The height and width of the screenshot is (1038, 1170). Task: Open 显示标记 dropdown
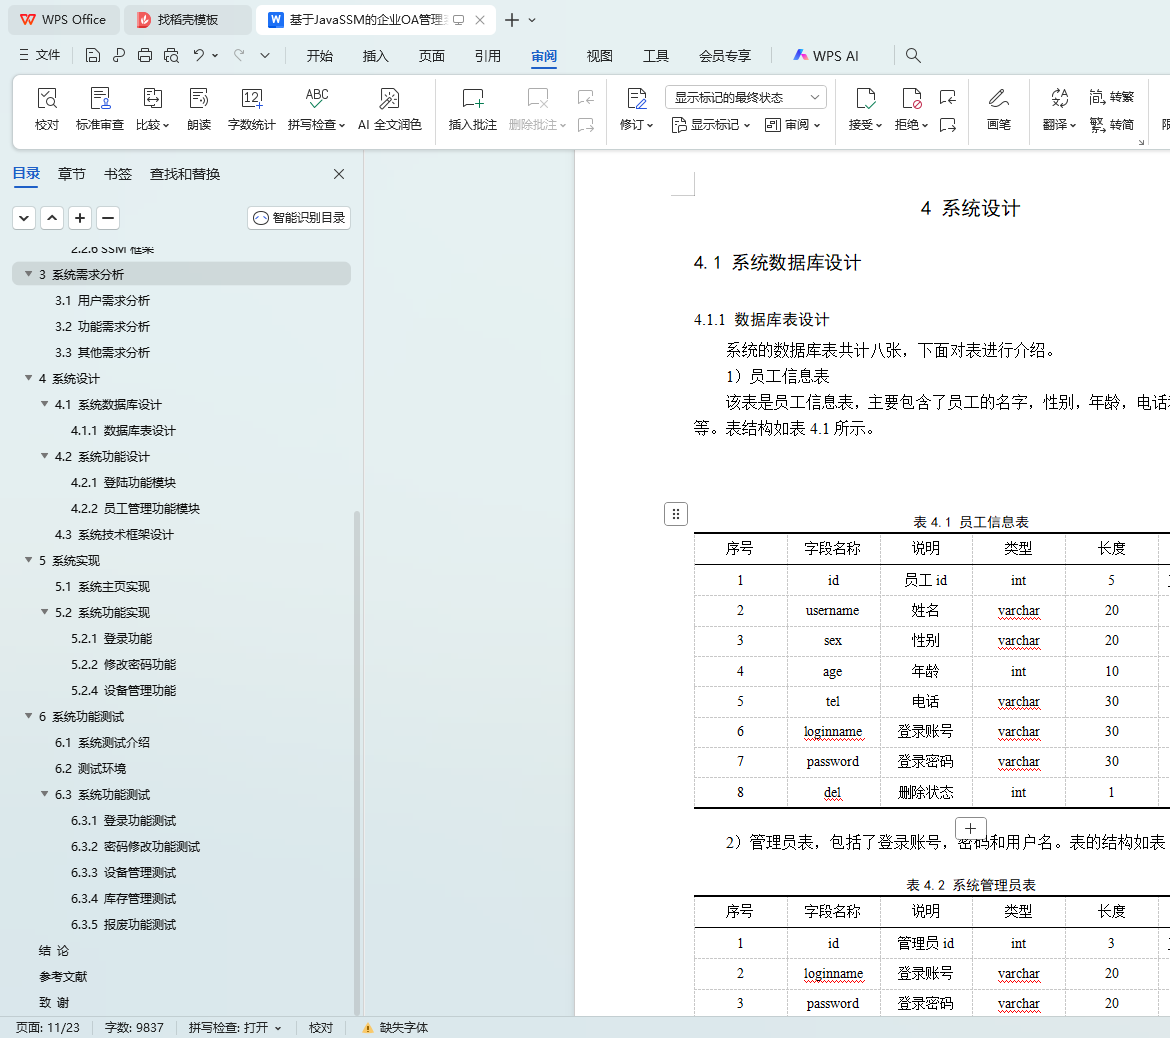point(711,125)
